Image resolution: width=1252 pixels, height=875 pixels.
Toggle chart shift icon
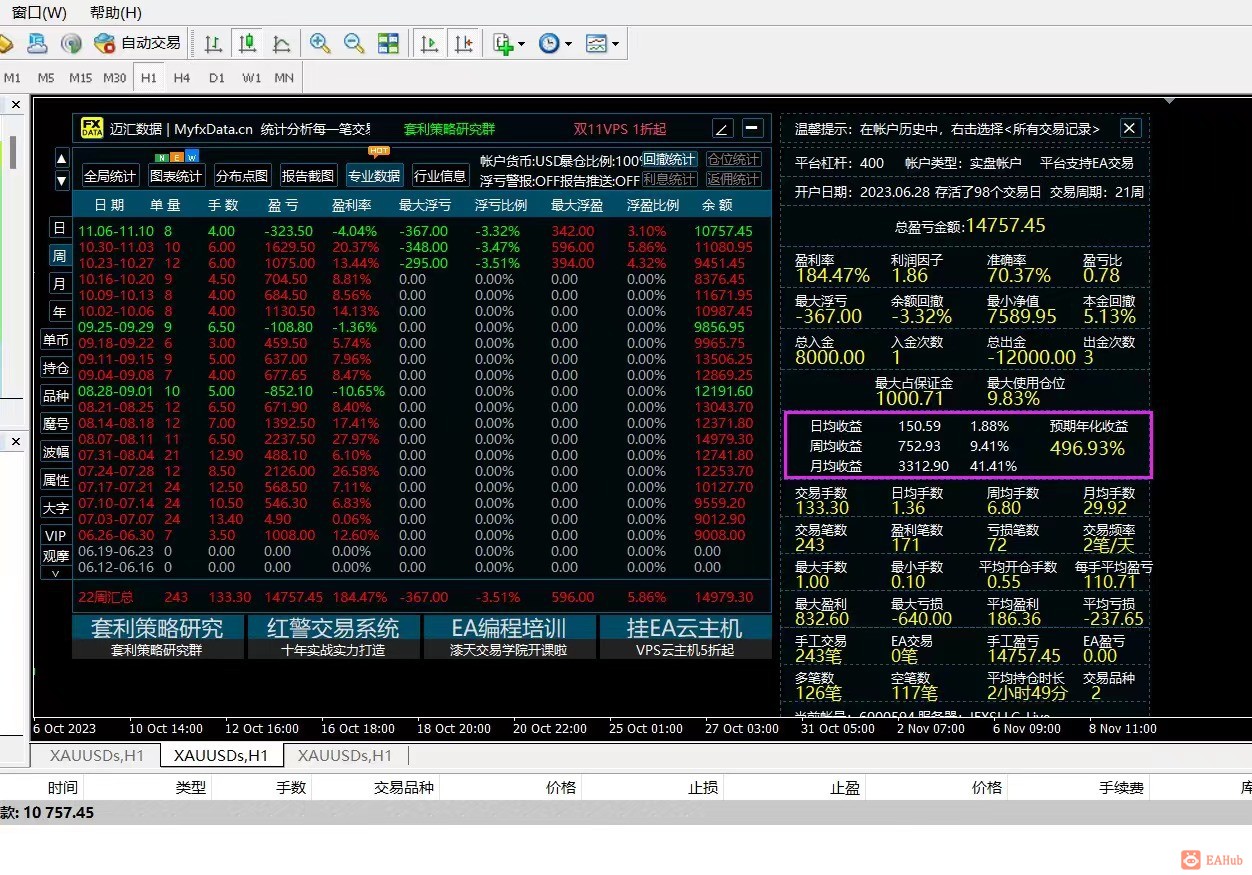[x=464, y=43]
